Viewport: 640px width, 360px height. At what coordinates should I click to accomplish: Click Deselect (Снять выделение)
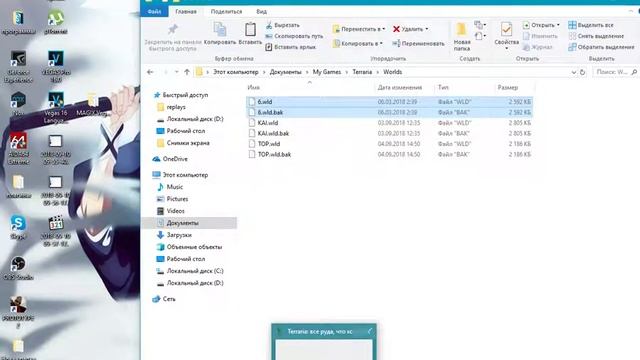pyautogui.click(x=596, y=36)
